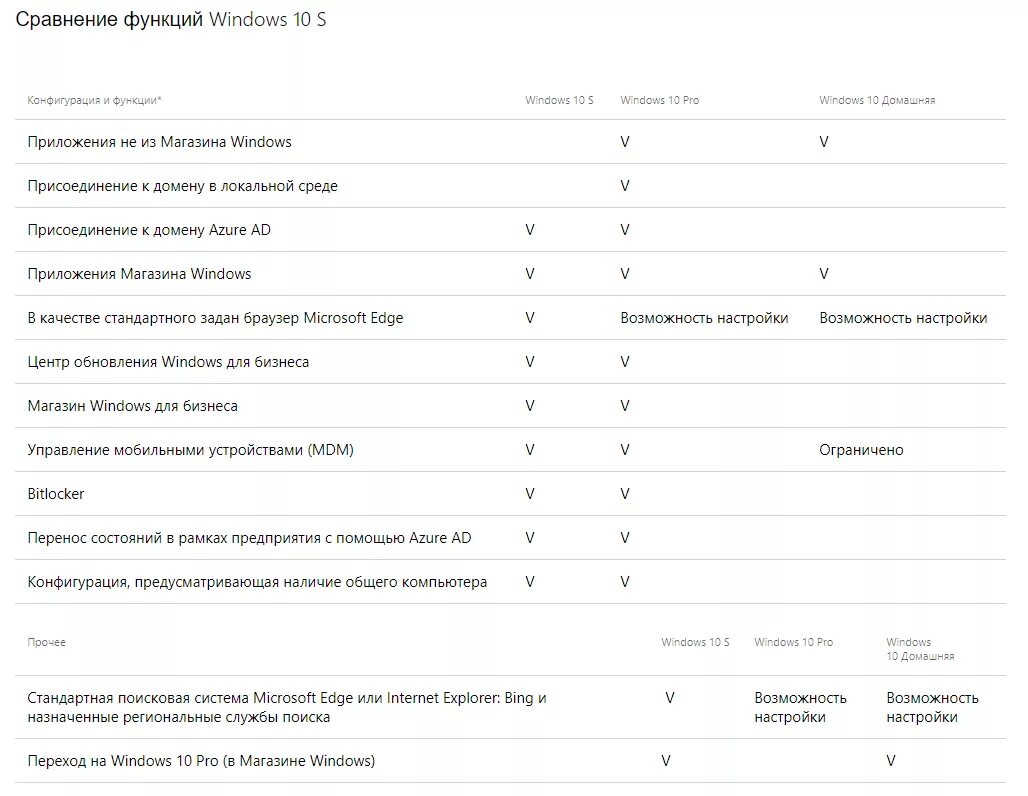Click 'Windows 10 Домашняя' header in first table

point(877,100)
